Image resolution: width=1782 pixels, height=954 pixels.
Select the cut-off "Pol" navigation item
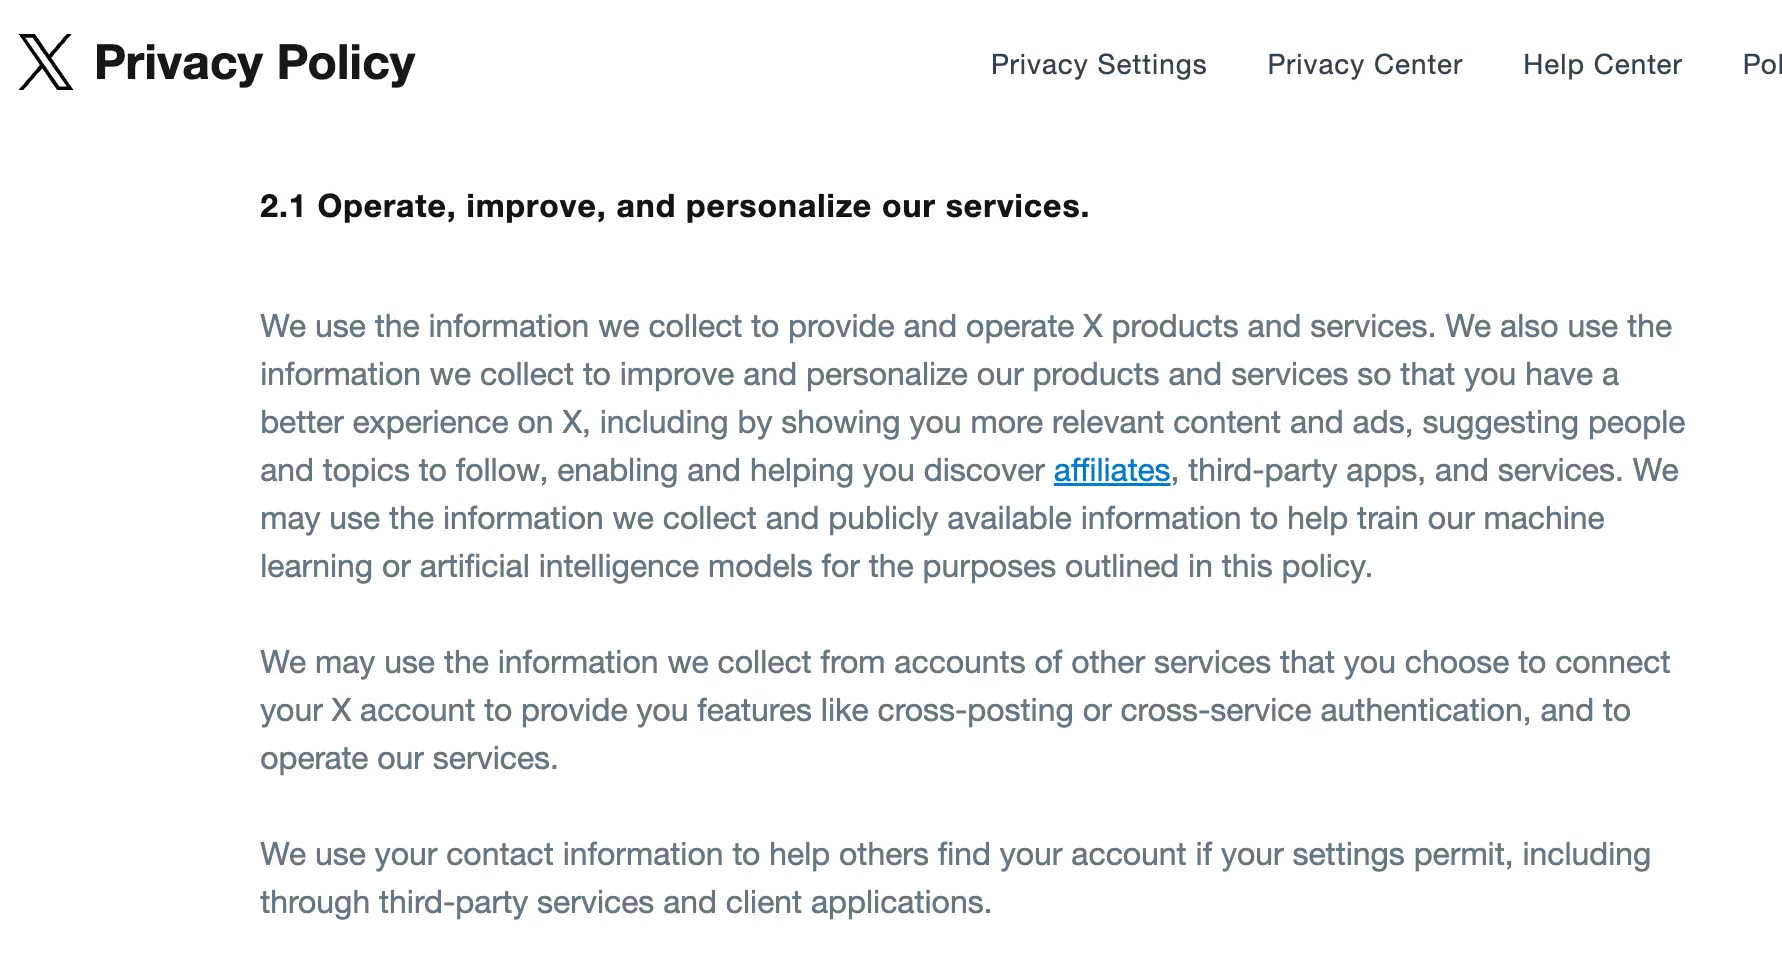click(1762, 65)
